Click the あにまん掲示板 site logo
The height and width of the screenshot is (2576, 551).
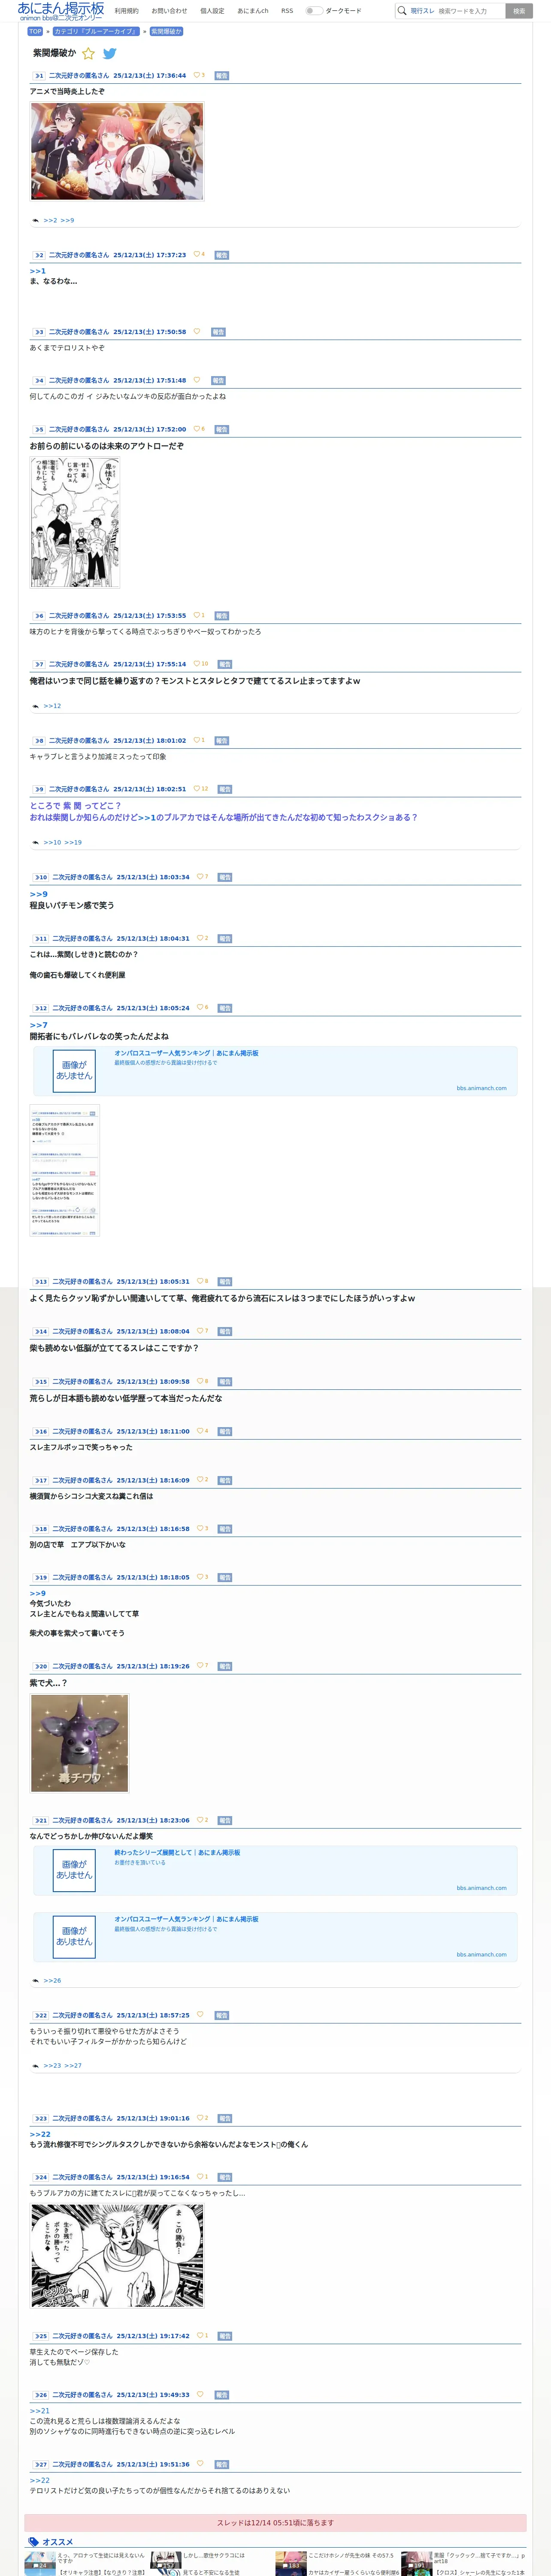pyautogui.click(x=60, y=11)
